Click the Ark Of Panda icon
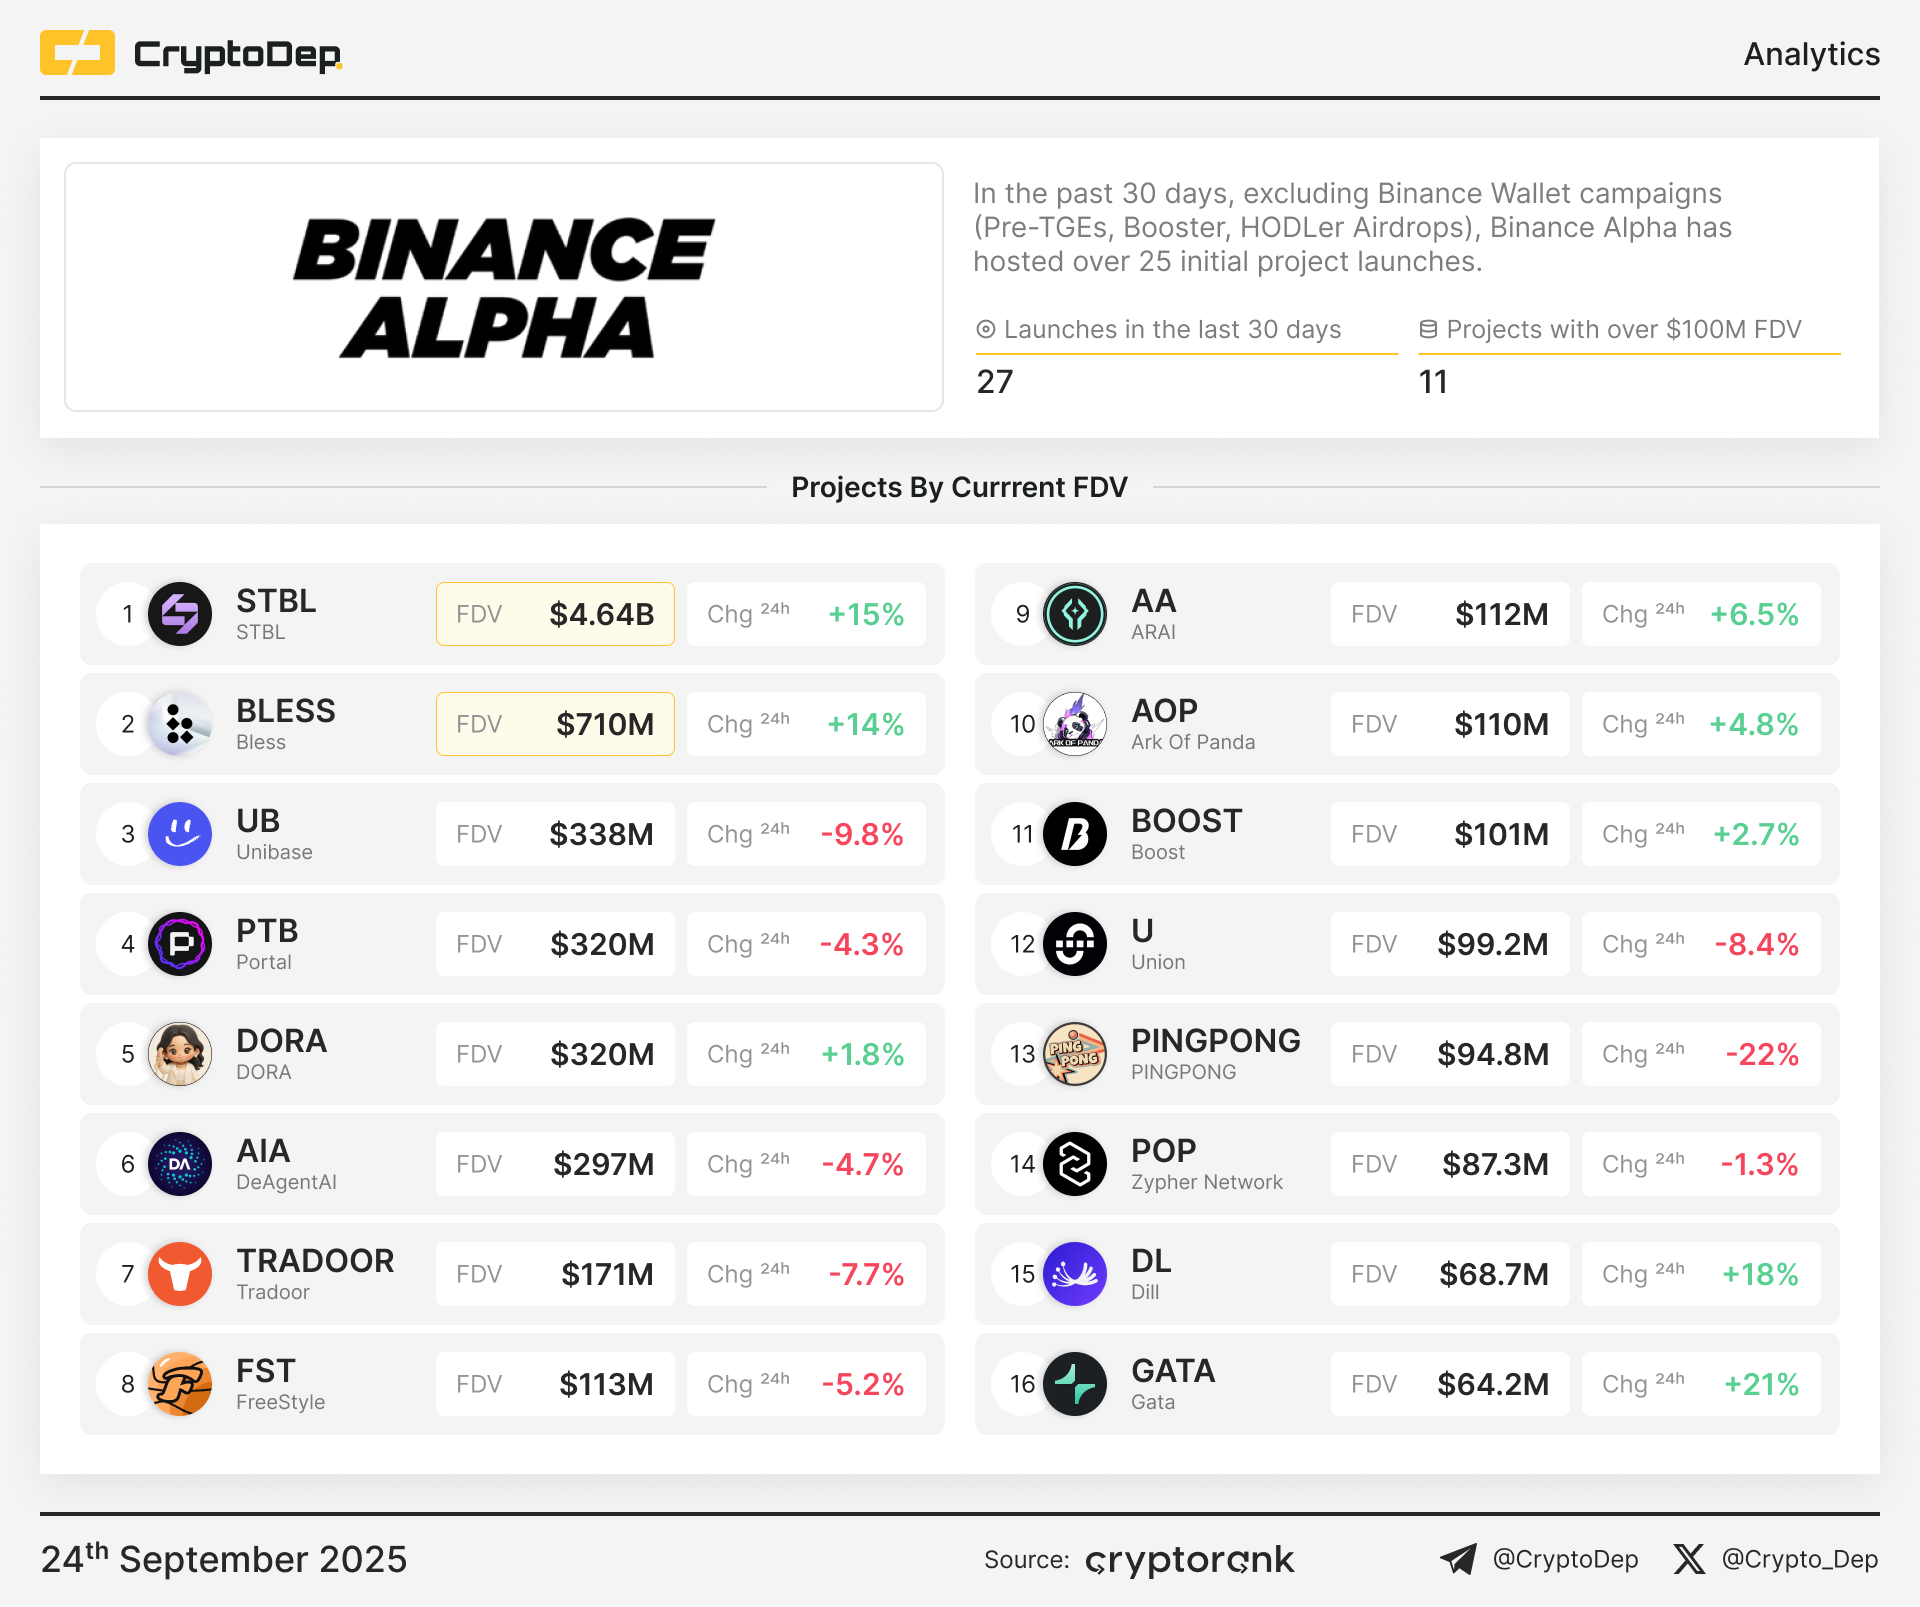Viewport: 1920px width, 1607px height. click(1075, 724)
